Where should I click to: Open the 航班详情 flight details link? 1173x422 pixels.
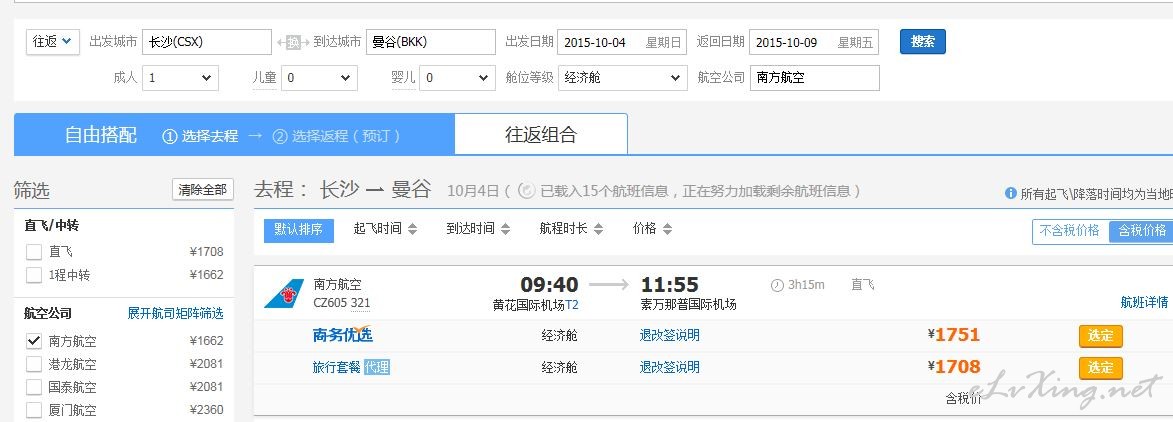tap(1144, 302)
